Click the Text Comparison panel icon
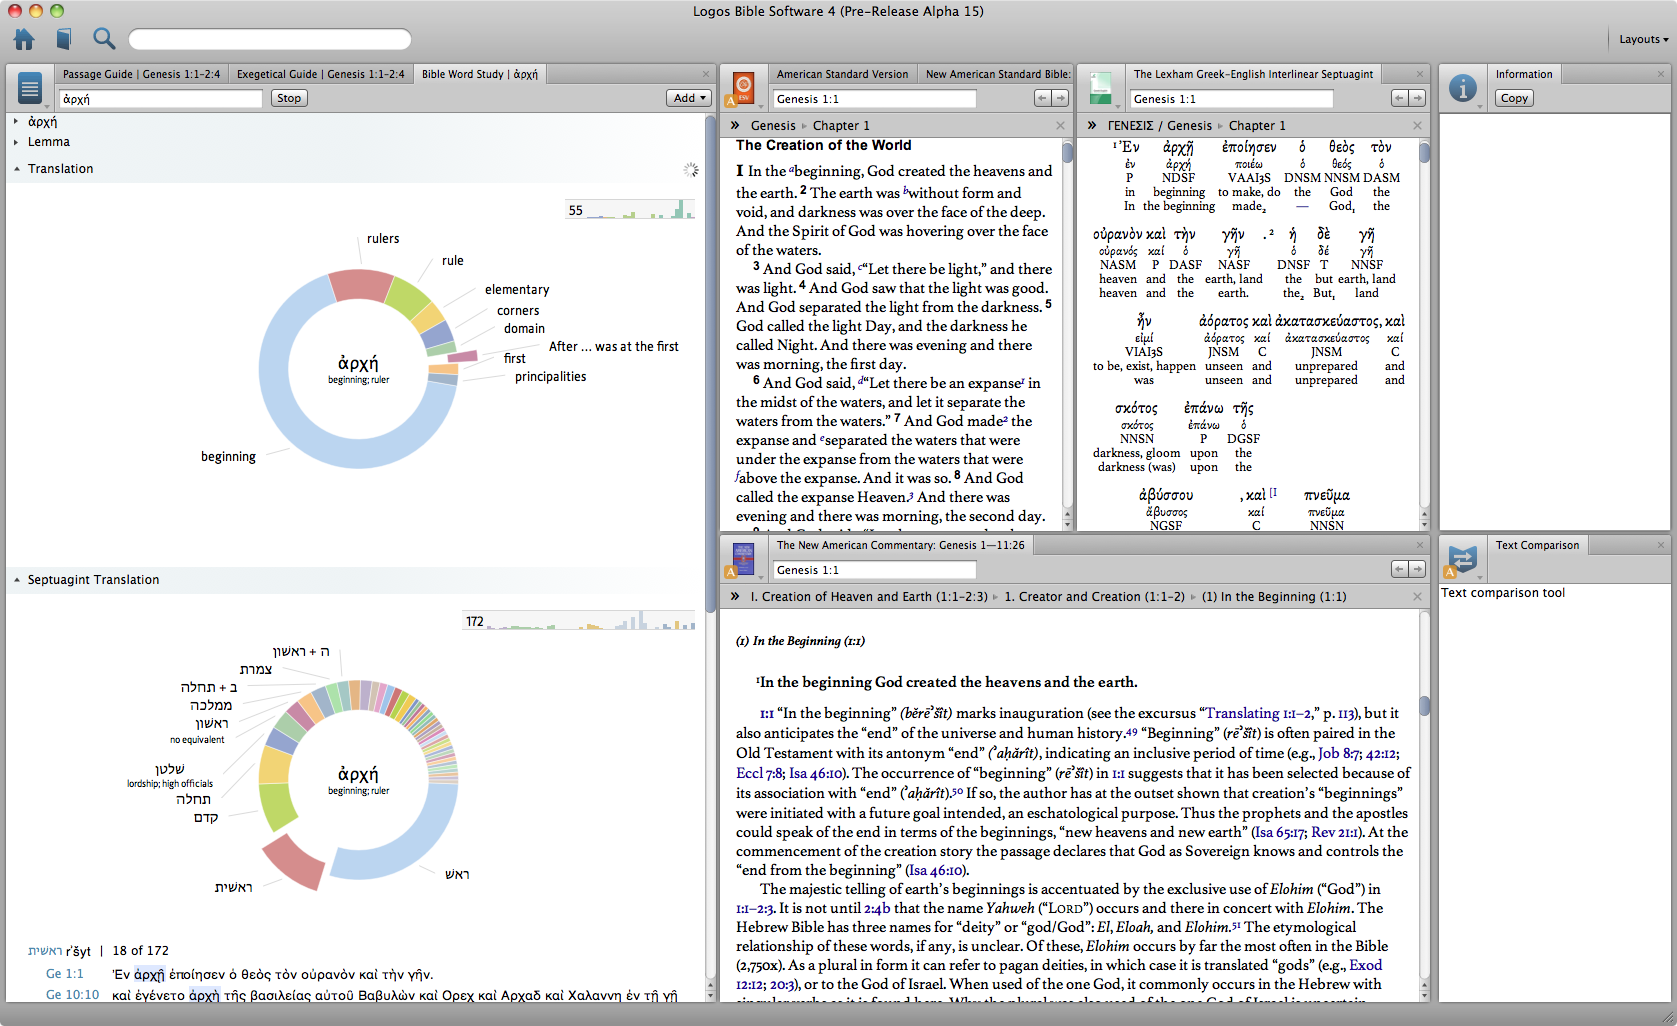The image size is (1677, 1026). [1463, 559]
